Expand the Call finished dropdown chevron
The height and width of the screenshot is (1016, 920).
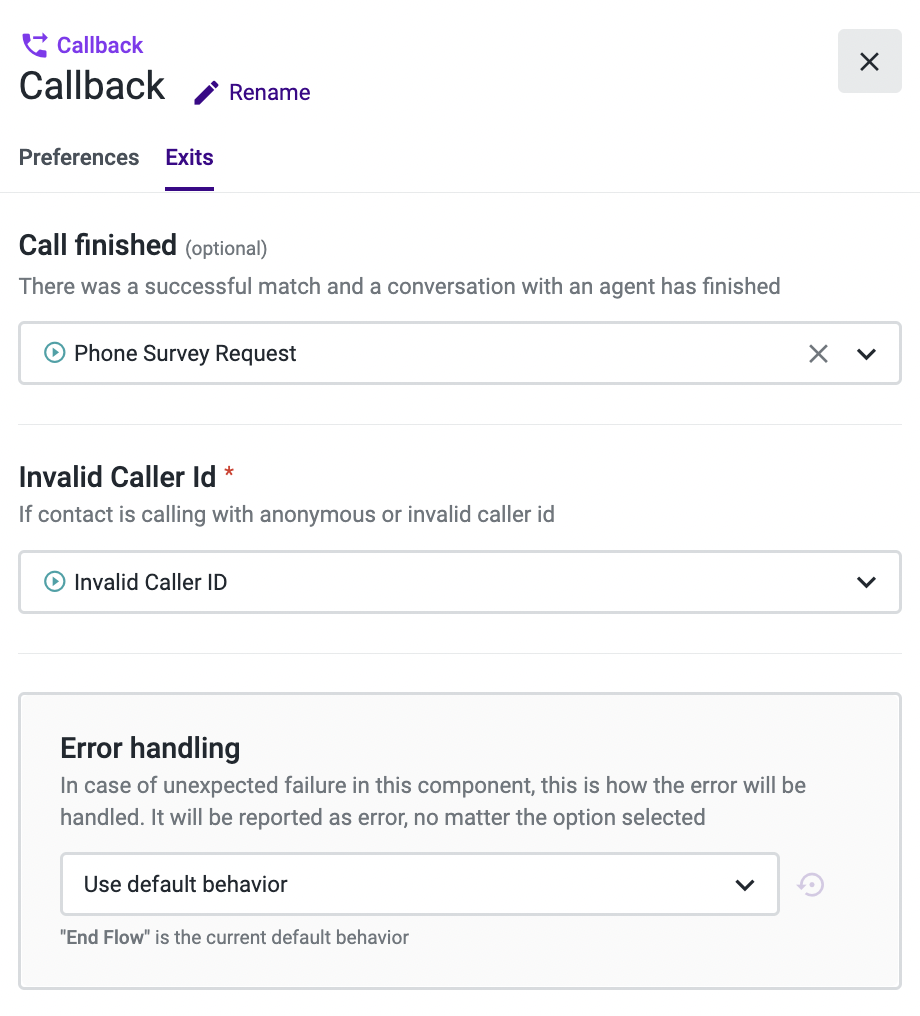point(866,353)
